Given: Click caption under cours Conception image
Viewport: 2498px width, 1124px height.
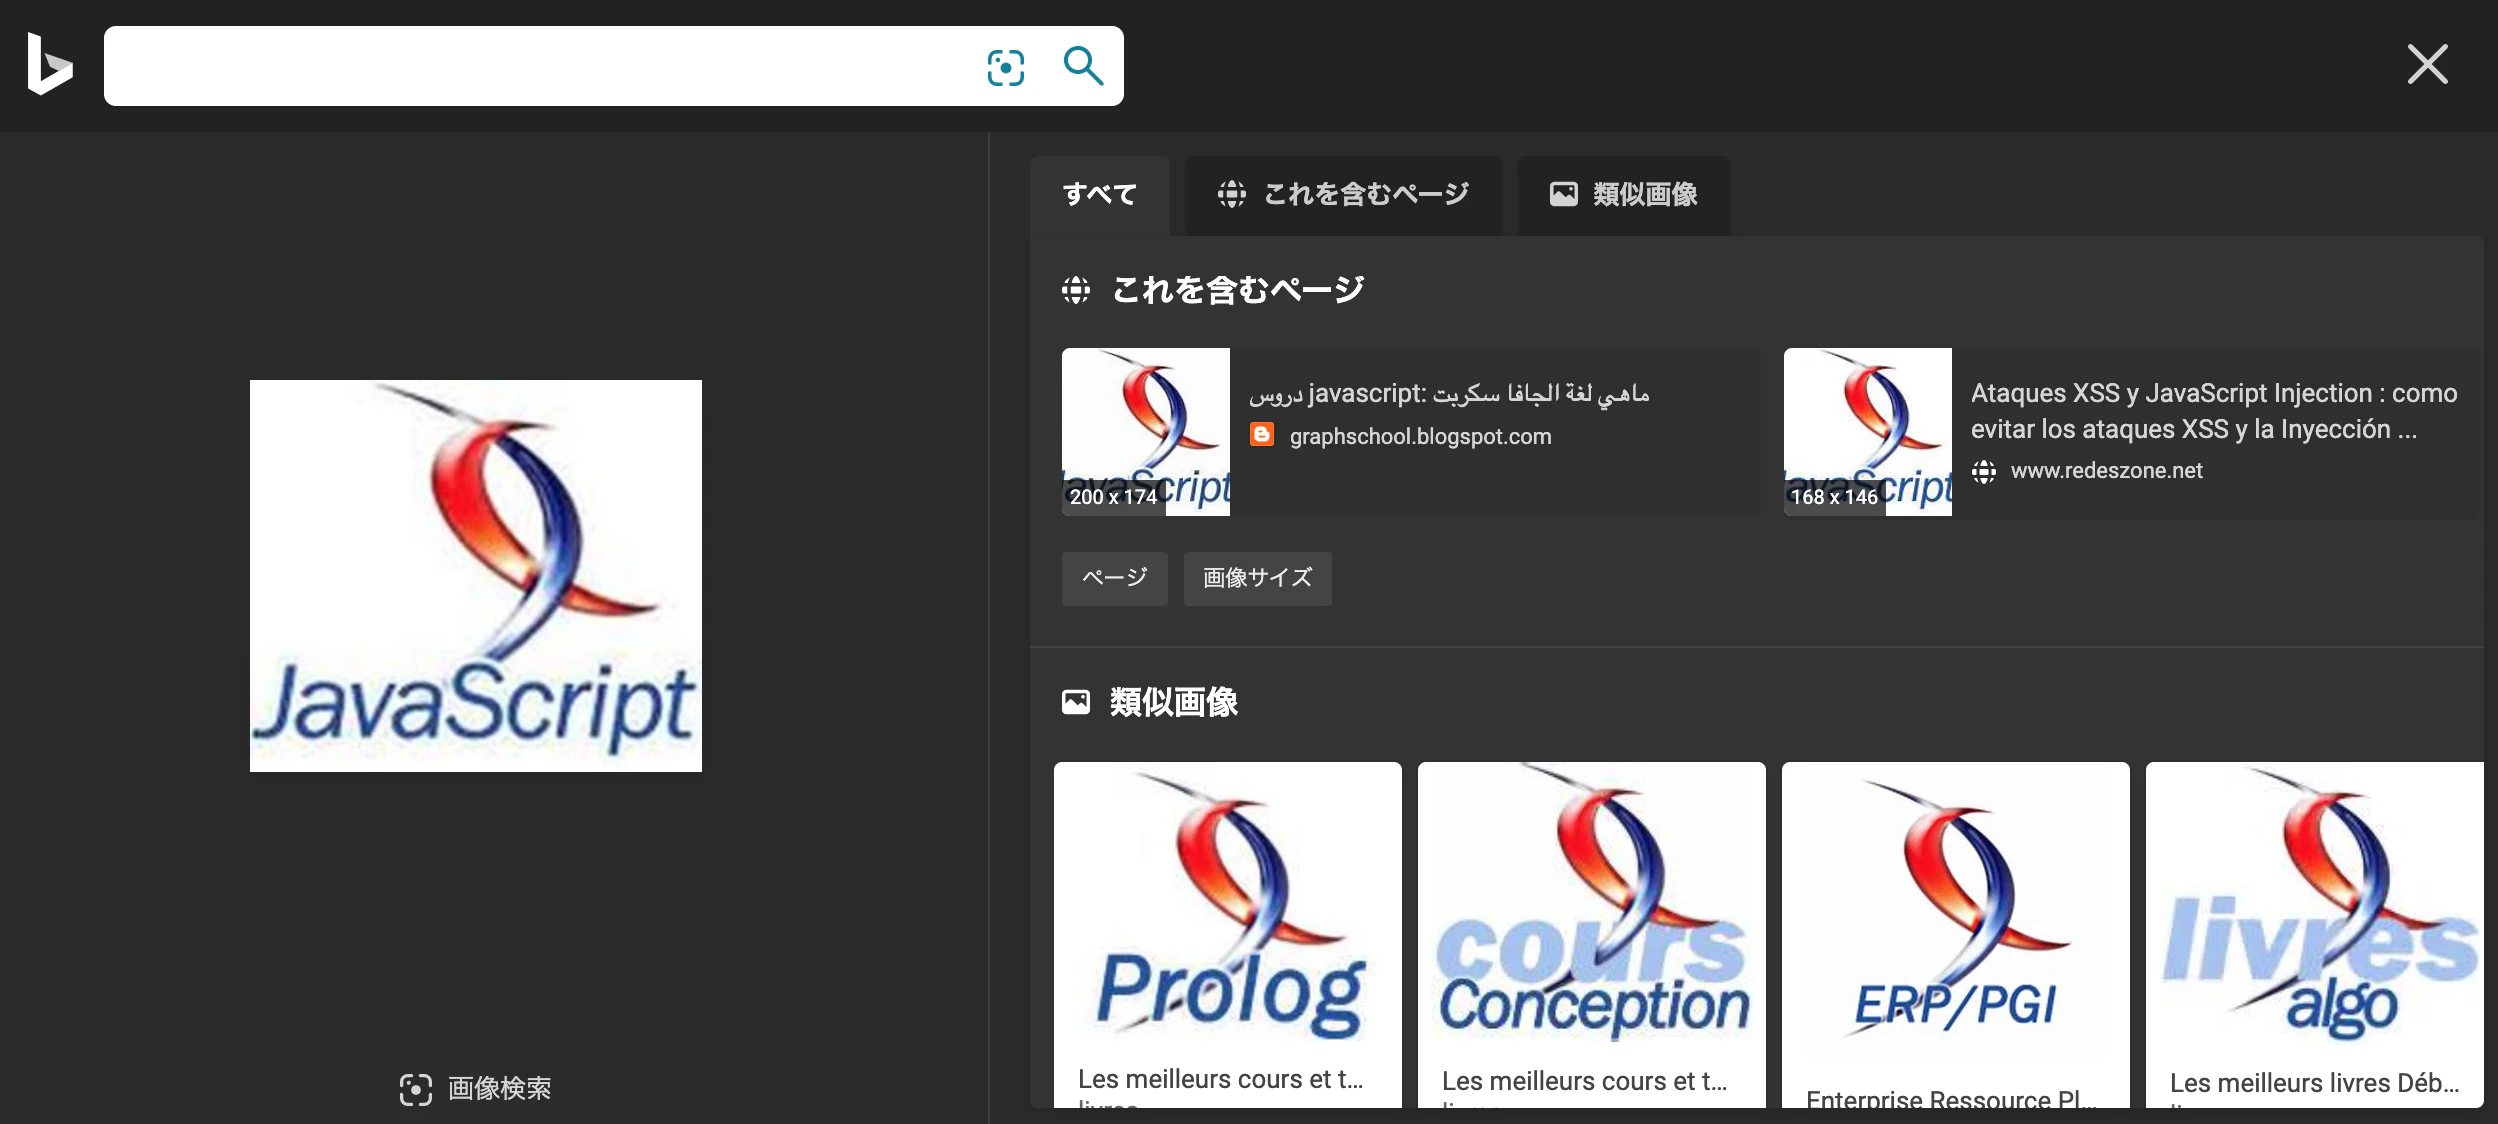Looking at the screenshot, I should pyautogui.click(x=1584, y=1082).
